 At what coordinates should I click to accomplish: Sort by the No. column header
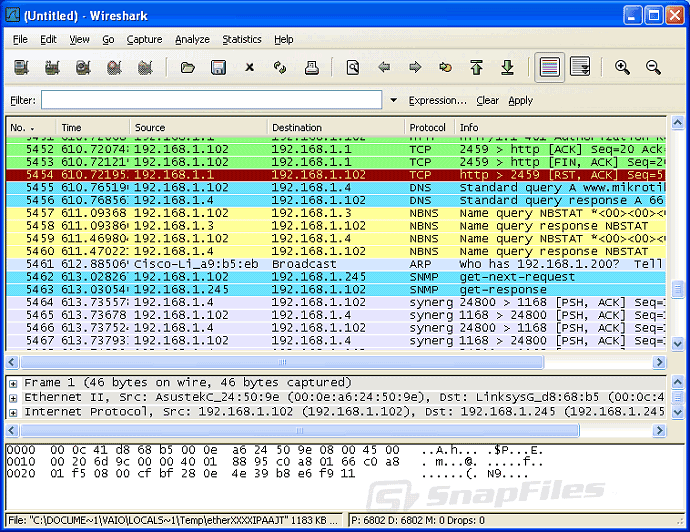click(x=31, y=128)
